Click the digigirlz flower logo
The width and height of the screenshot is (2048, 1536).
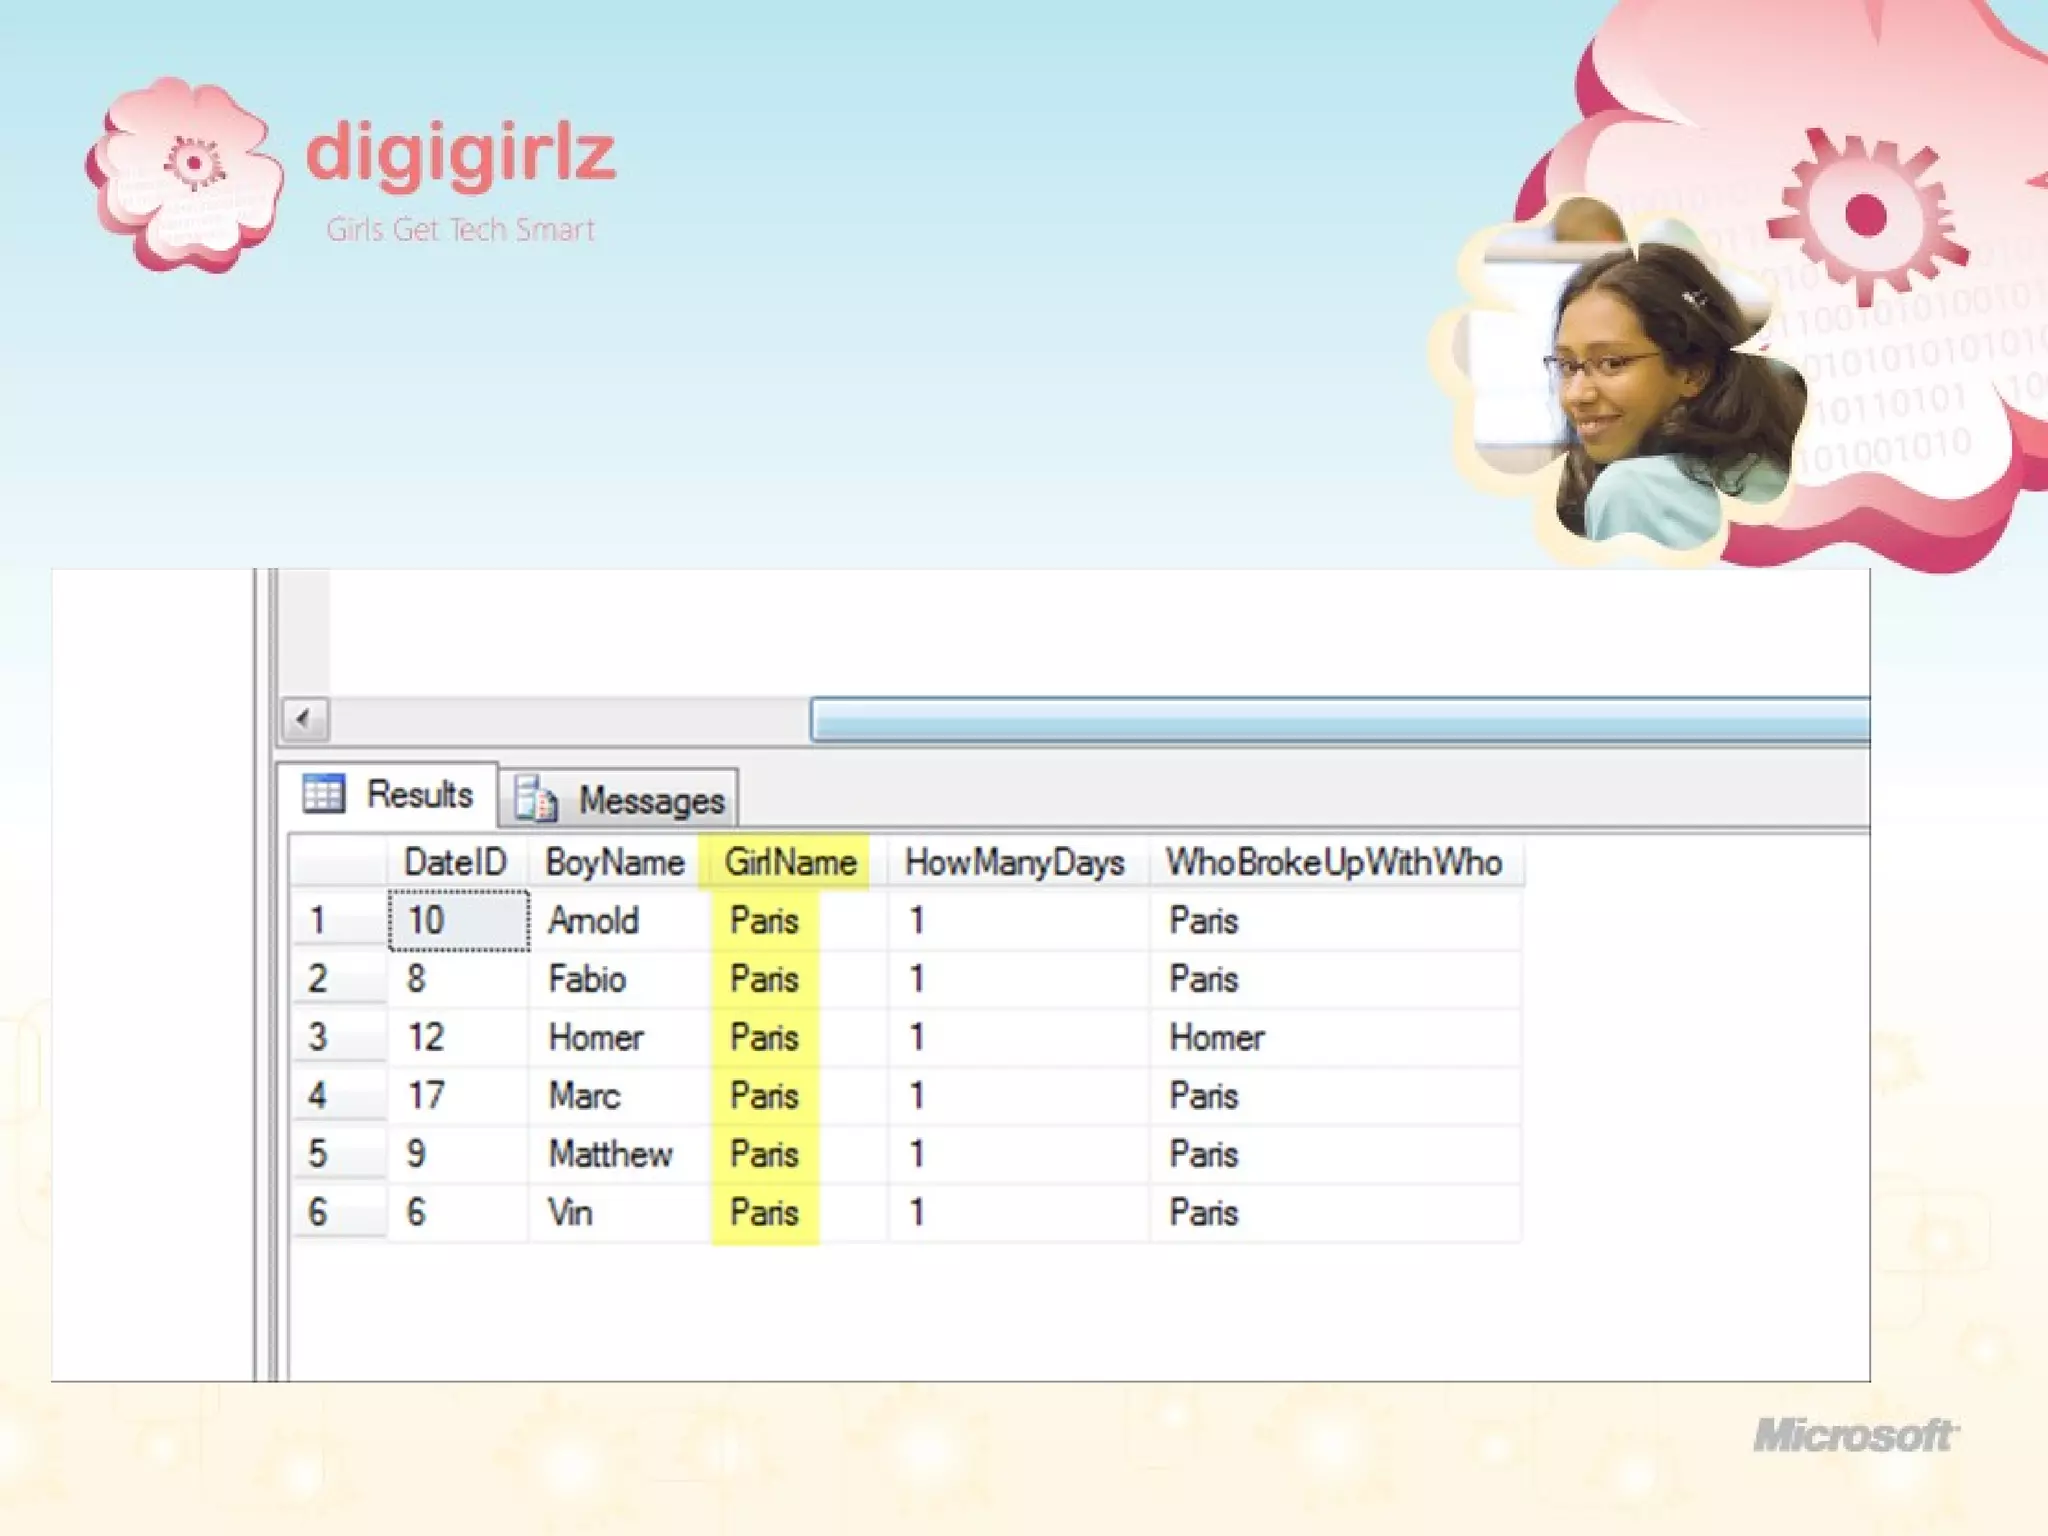pyautogui.click(x=185, y=175)
